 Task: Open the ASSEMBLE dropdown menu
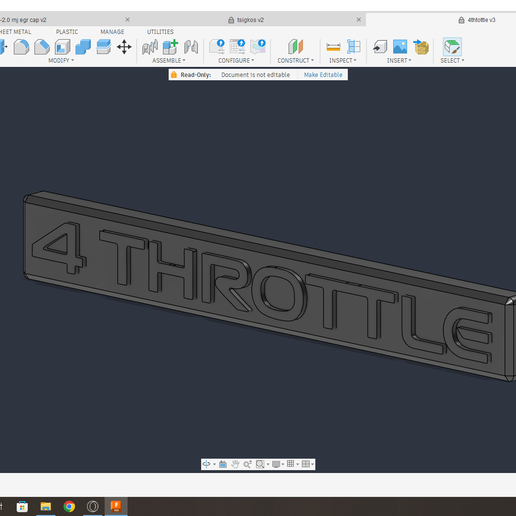point(169,60)
